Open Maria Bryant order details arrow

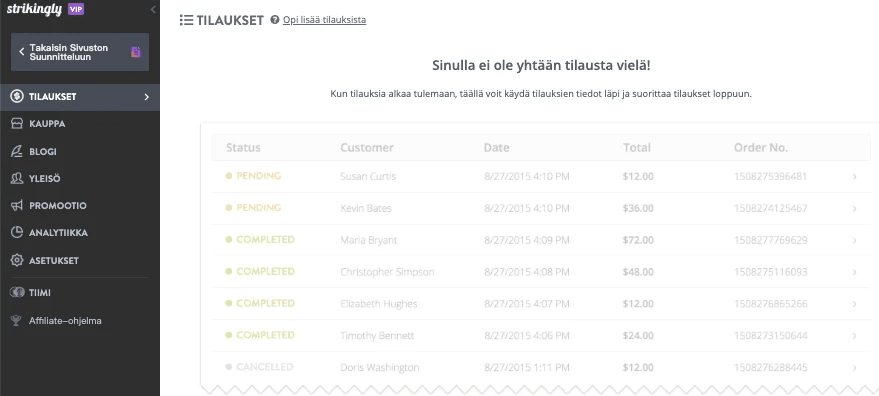[854, 240]
